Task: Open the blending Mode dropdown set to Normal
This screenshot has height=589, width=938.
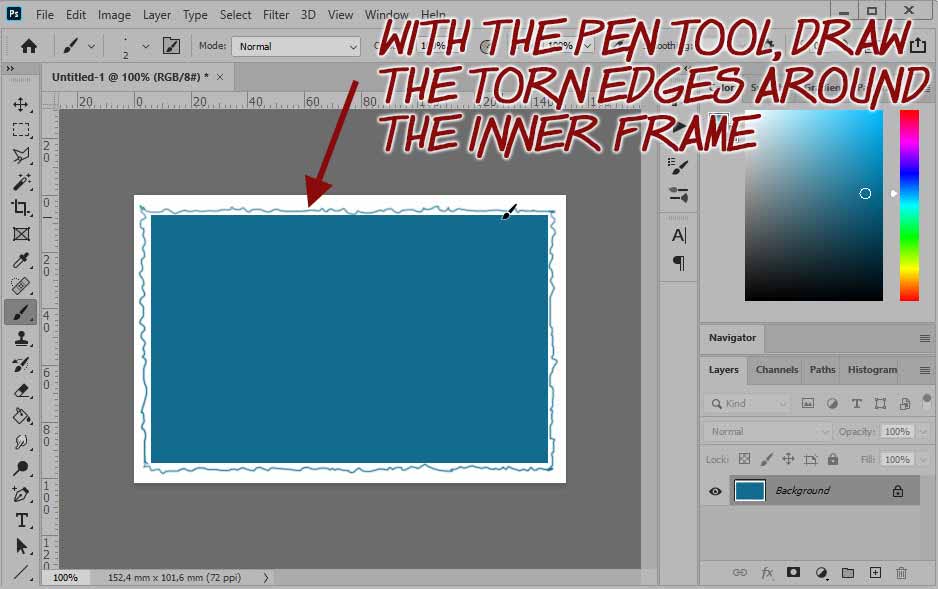Action: (x=295, y=46)
